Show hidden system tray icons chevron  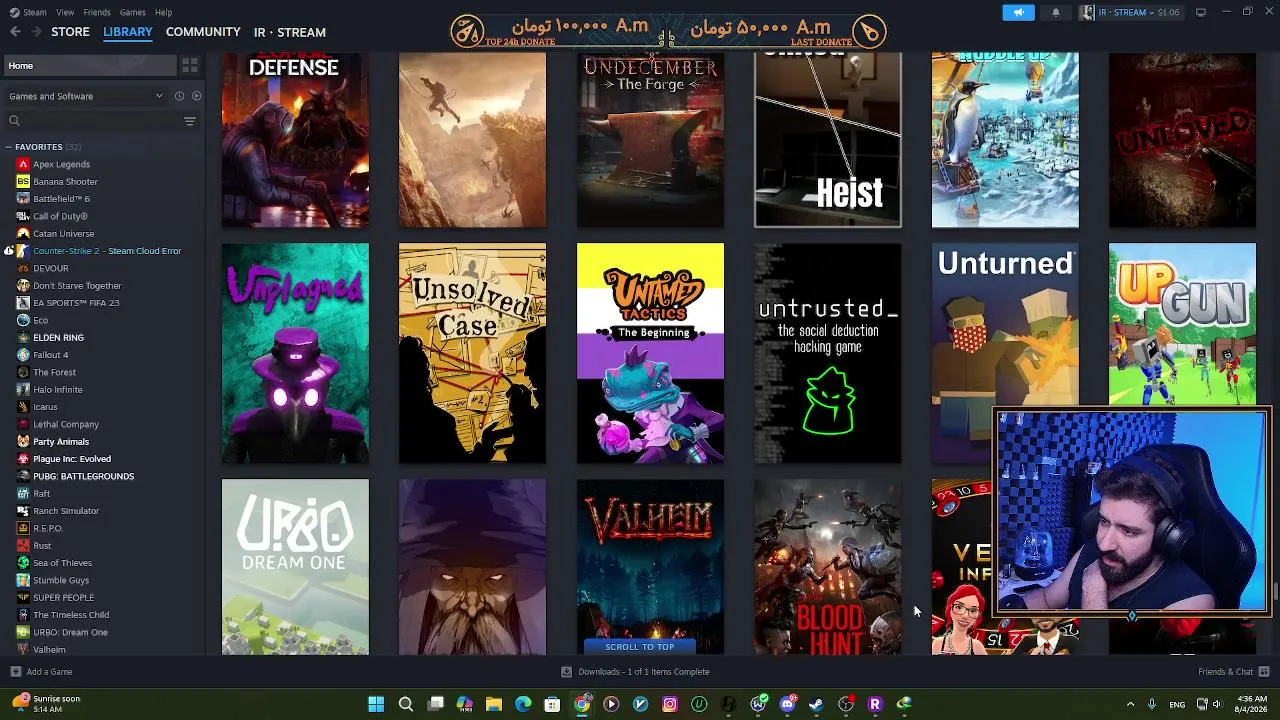[x=1130, y=704]
